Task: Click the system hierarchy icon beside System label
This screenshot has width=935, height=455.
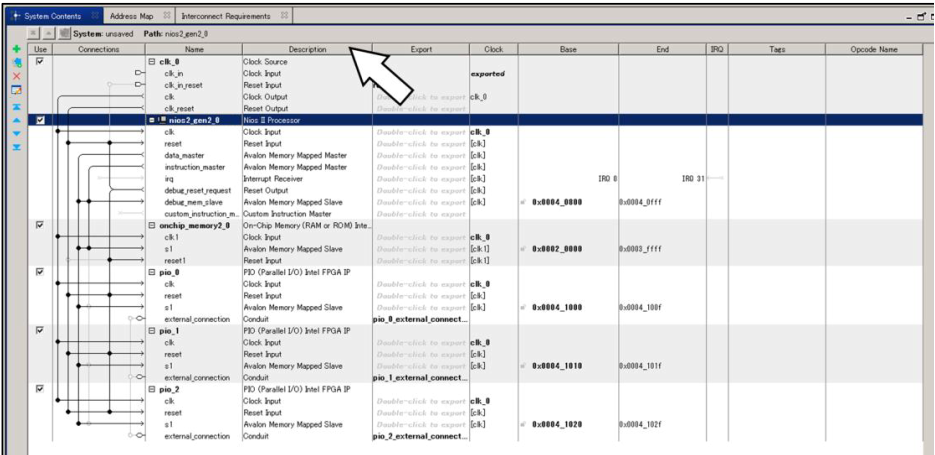Action: pyautogui.click(x=64, y=33)
